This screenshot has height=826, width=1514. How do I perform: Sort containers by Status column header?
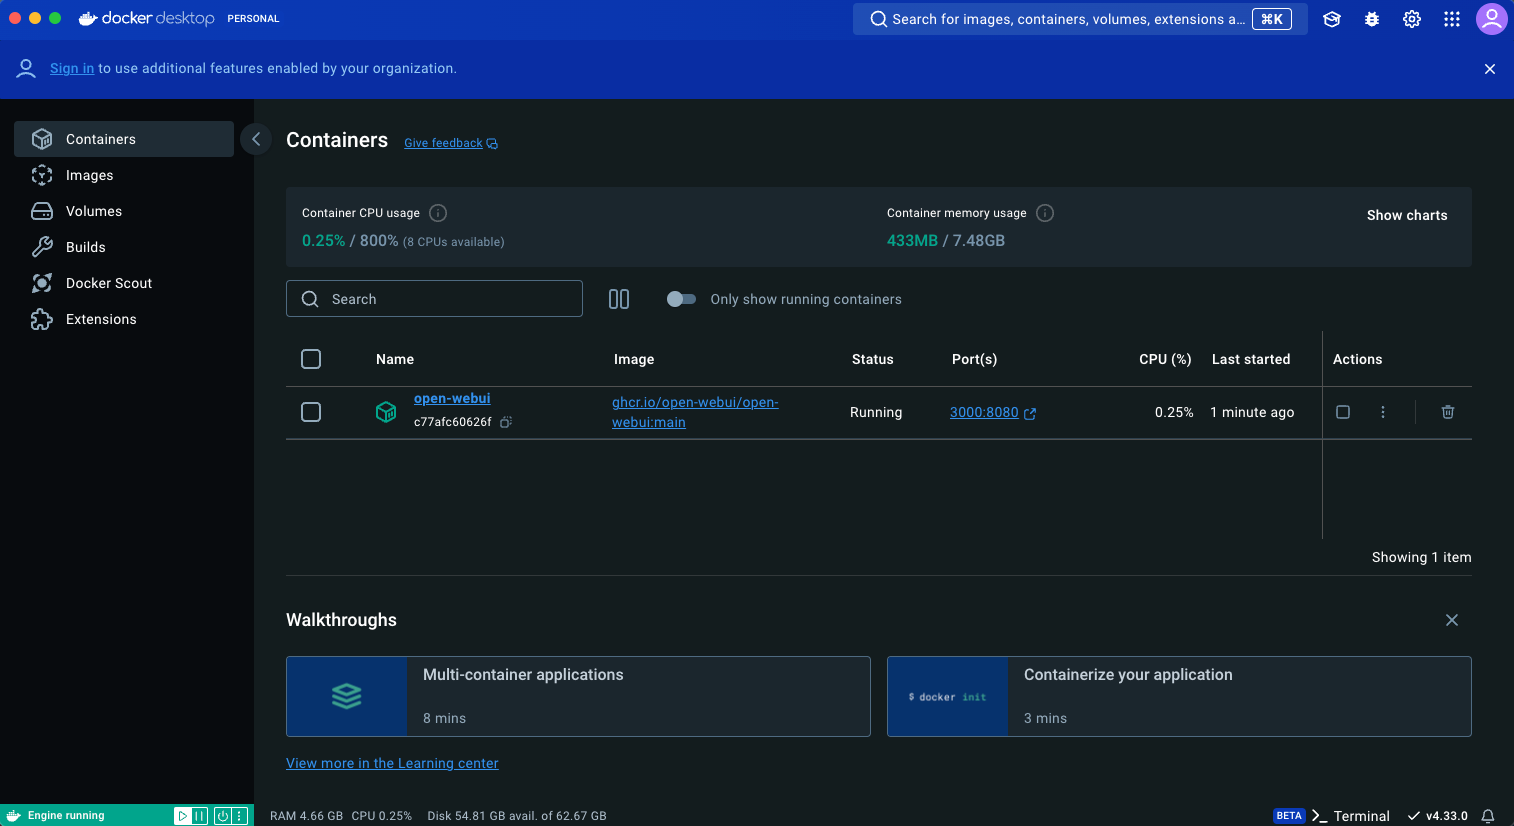pyautogui.click(x=873, y=359)
